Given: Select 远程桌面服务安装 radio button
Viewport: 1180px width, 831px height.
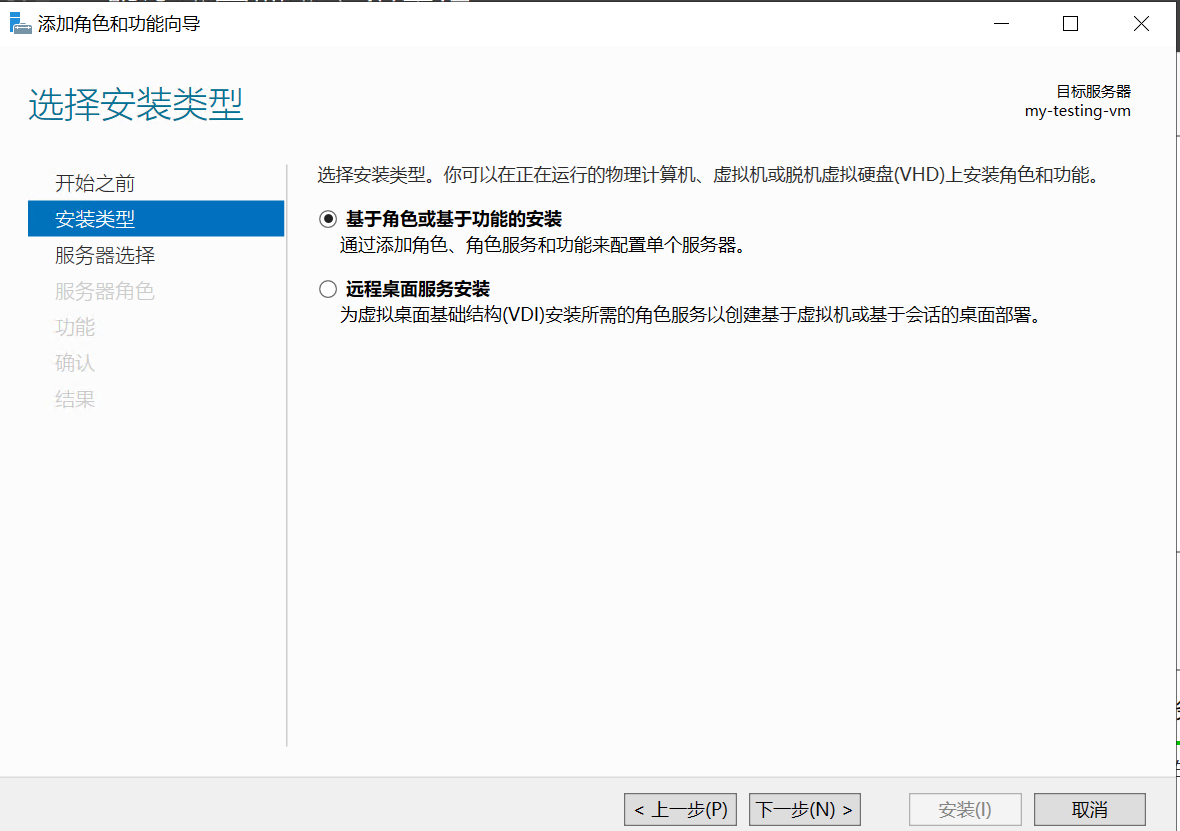Looking at the screenshot, I should (327, 289).
